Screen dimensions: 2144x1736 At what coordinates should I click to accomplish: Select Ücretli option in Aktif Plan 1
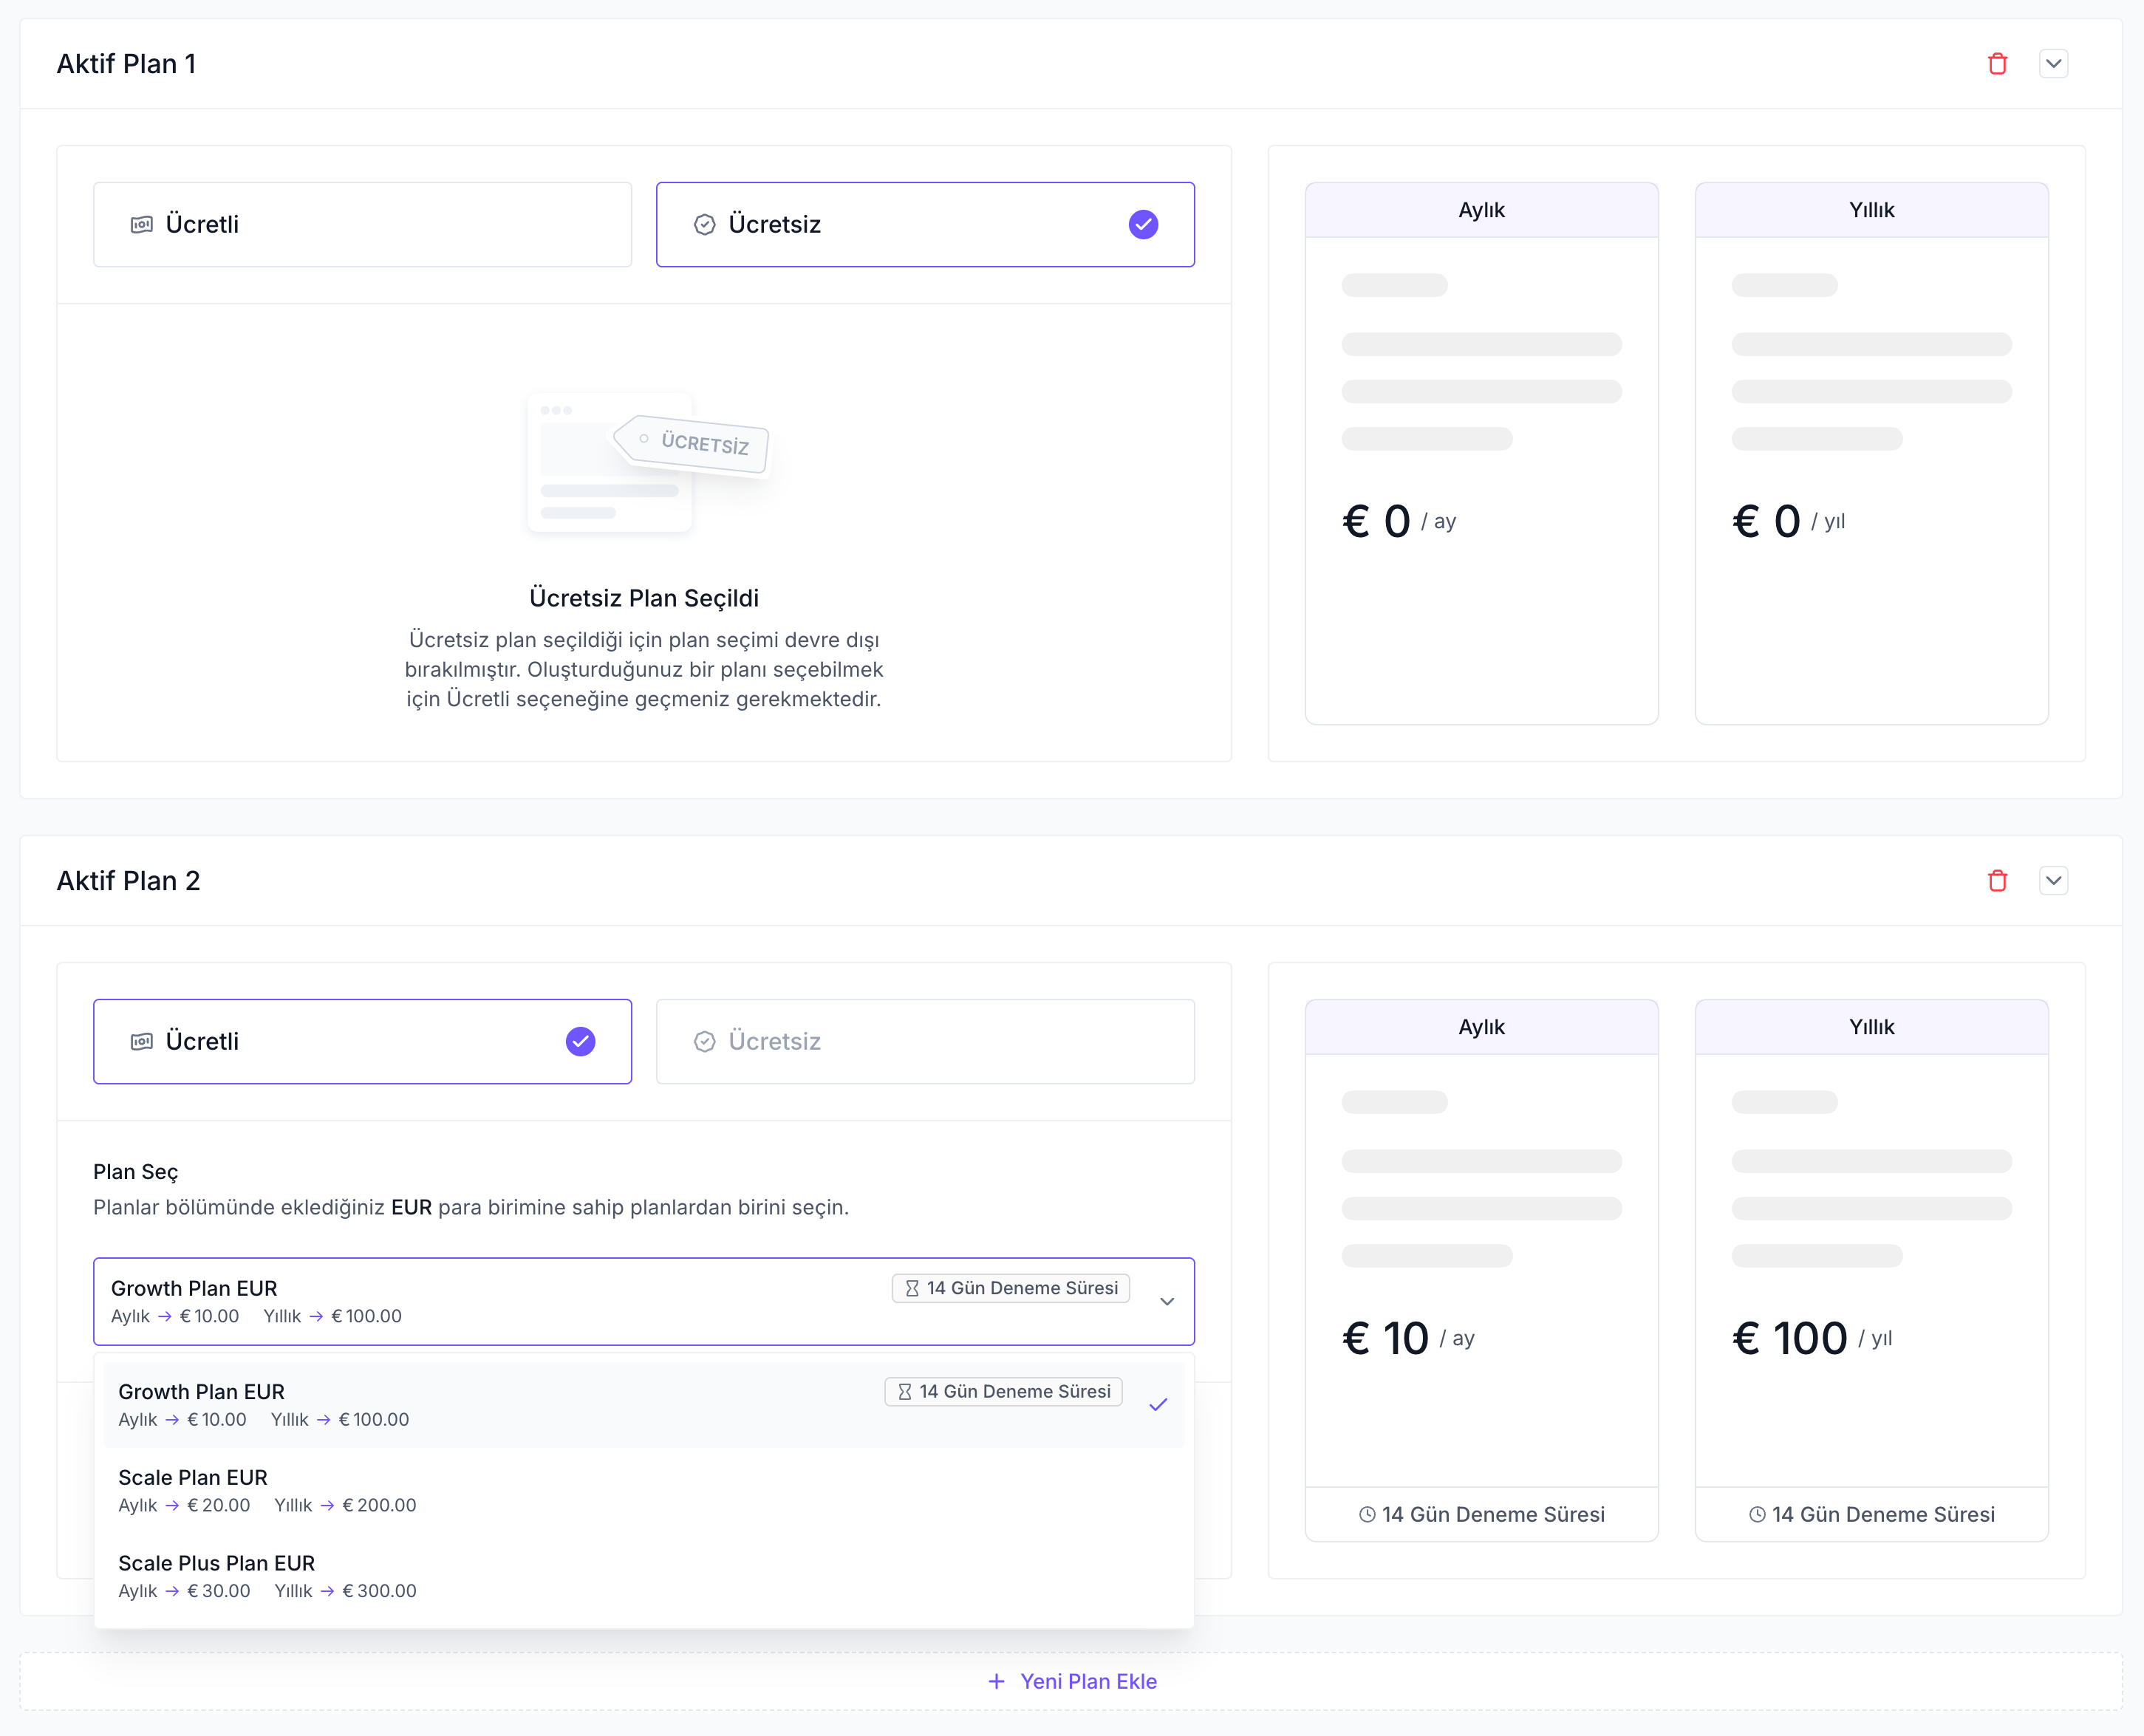(362, 224)
